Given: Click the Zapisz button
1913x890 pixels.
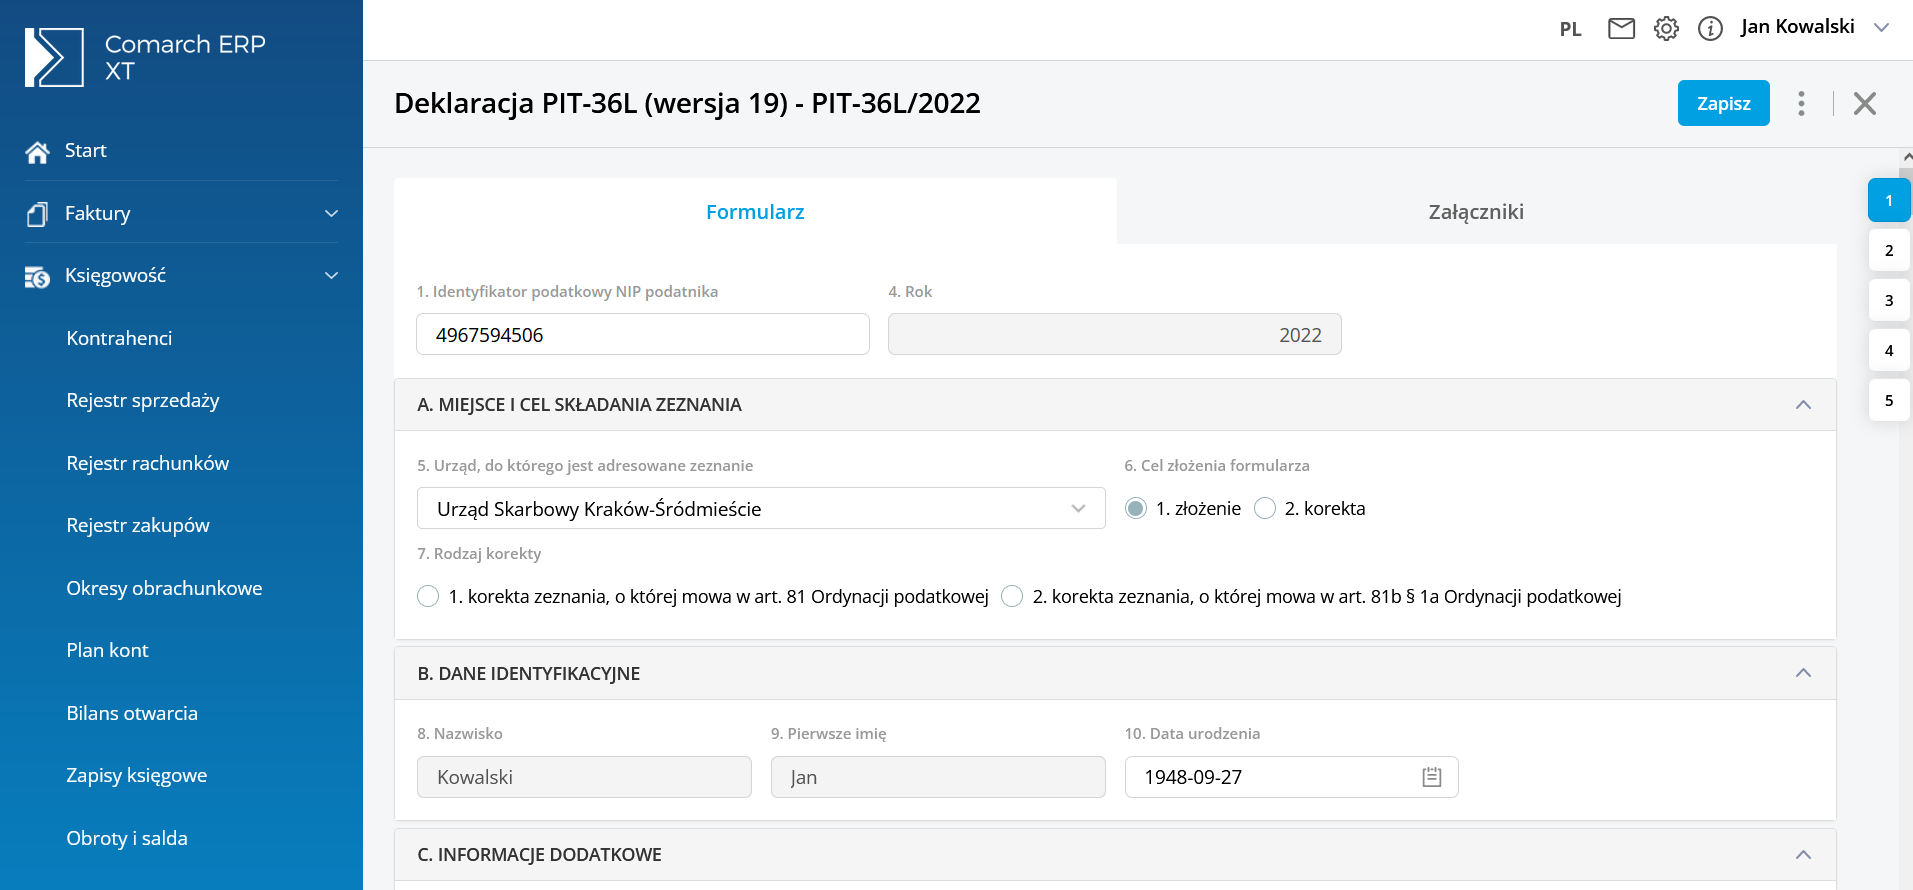Looking at the screenshot, I should pos(1723,103).
